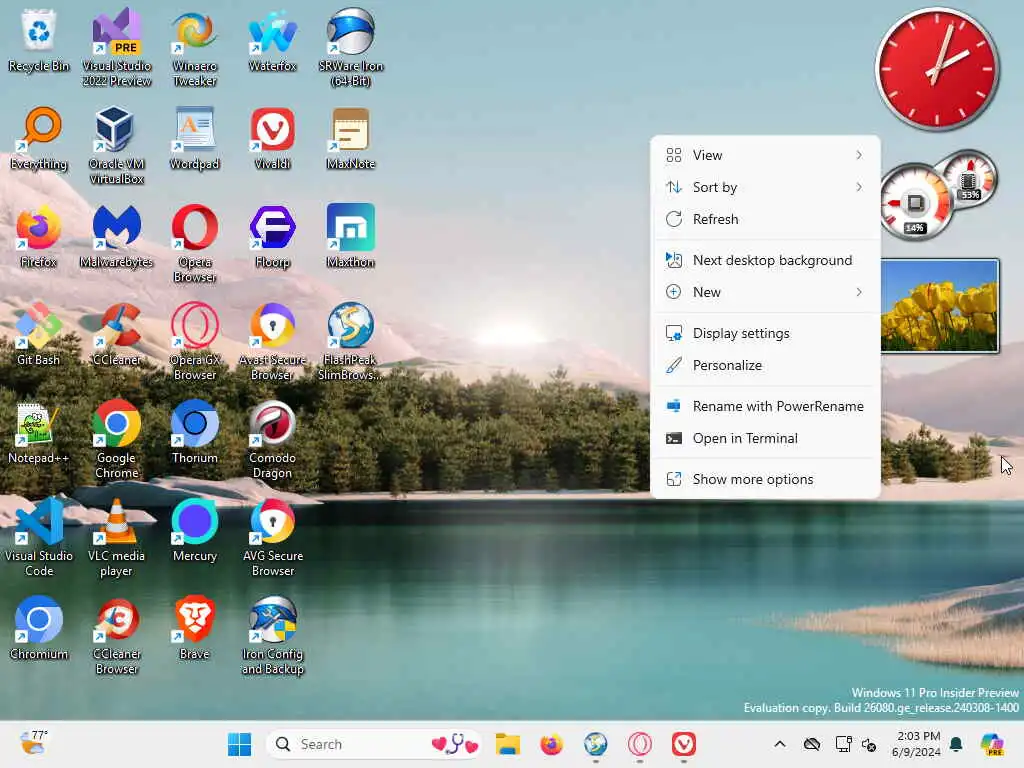The image size is (1024, 768).
Task: Choose Refresh in the context menu
Action: coord(765,219)
